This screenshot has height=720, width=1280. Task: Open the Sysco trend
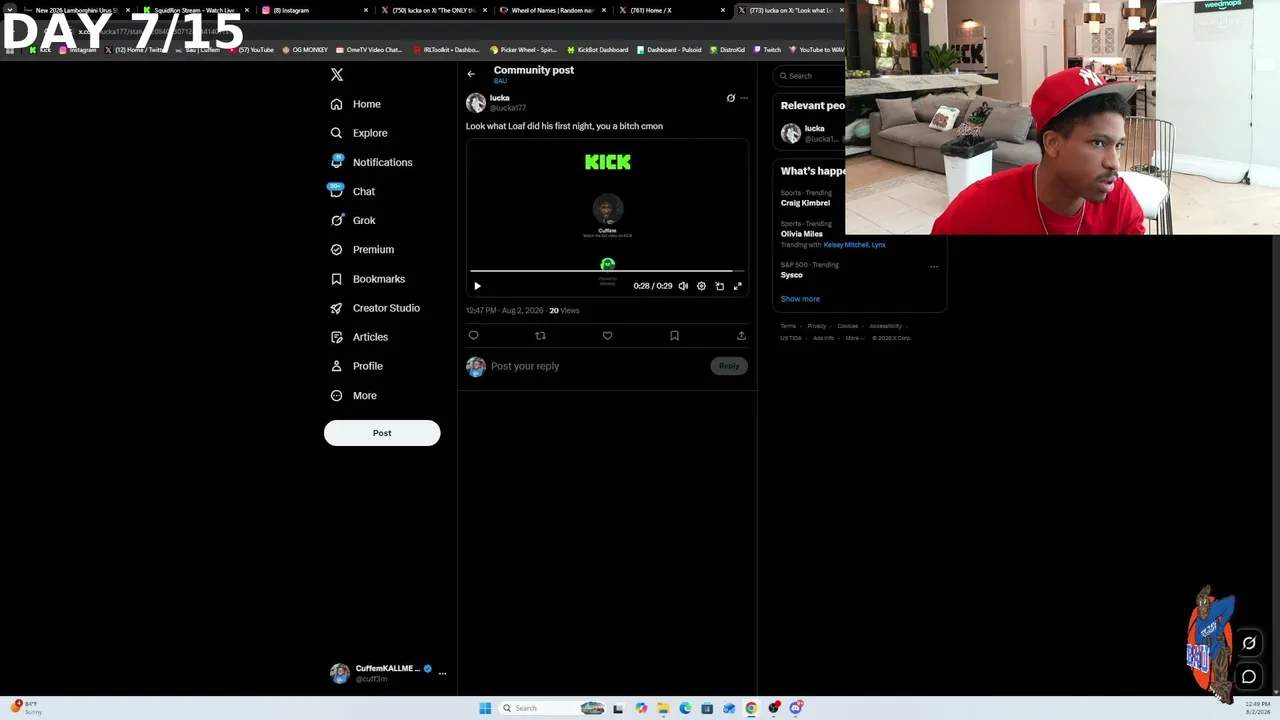(792, 275)
